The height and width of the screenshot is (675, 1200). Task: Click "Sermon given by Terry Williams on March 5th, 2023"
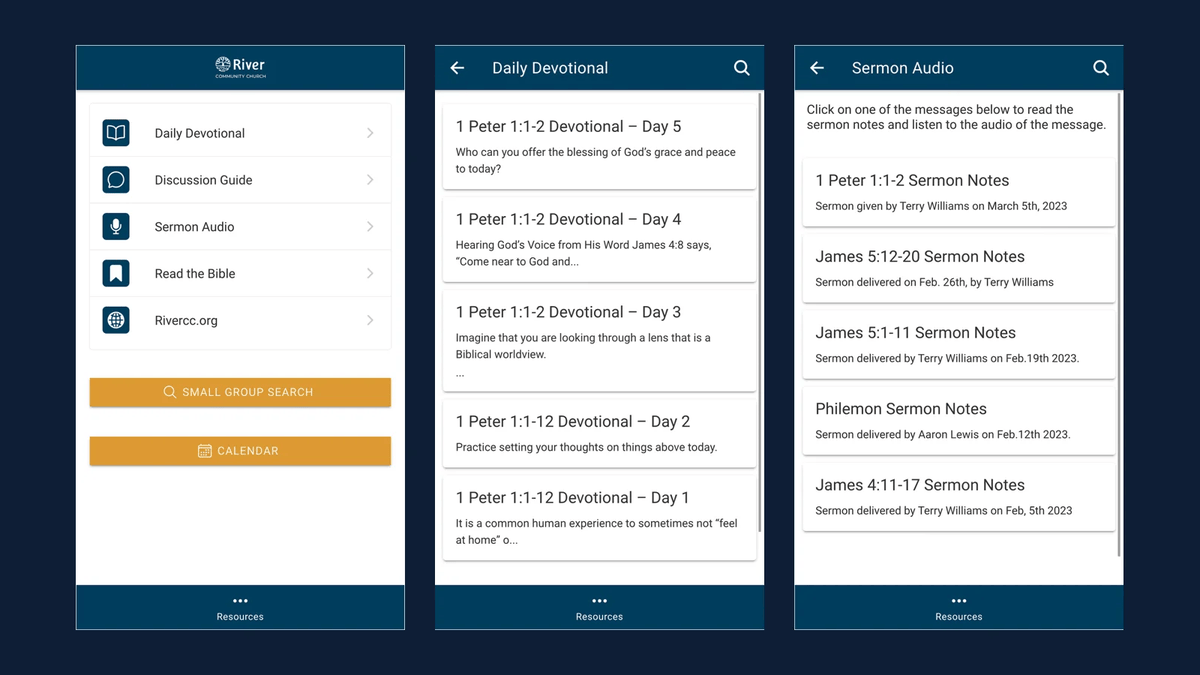941,206
